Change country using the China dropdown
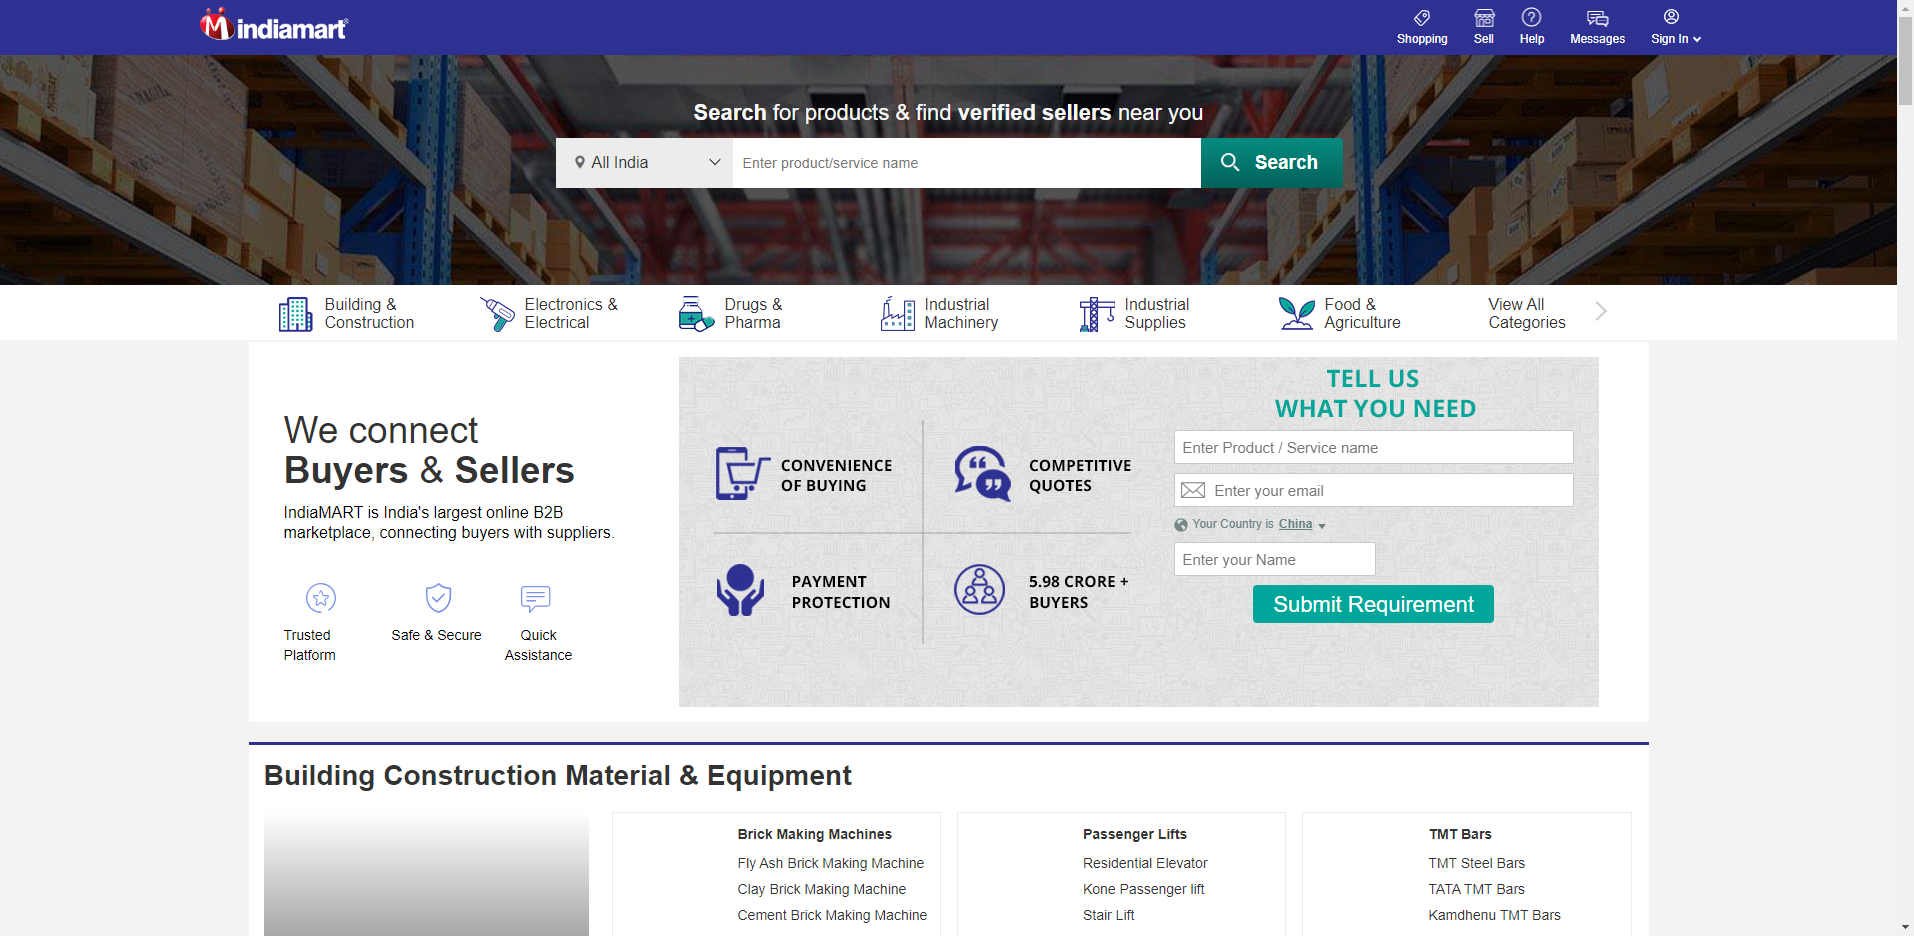Screen dimensions: 1914x936 [x=1302, y=524]
